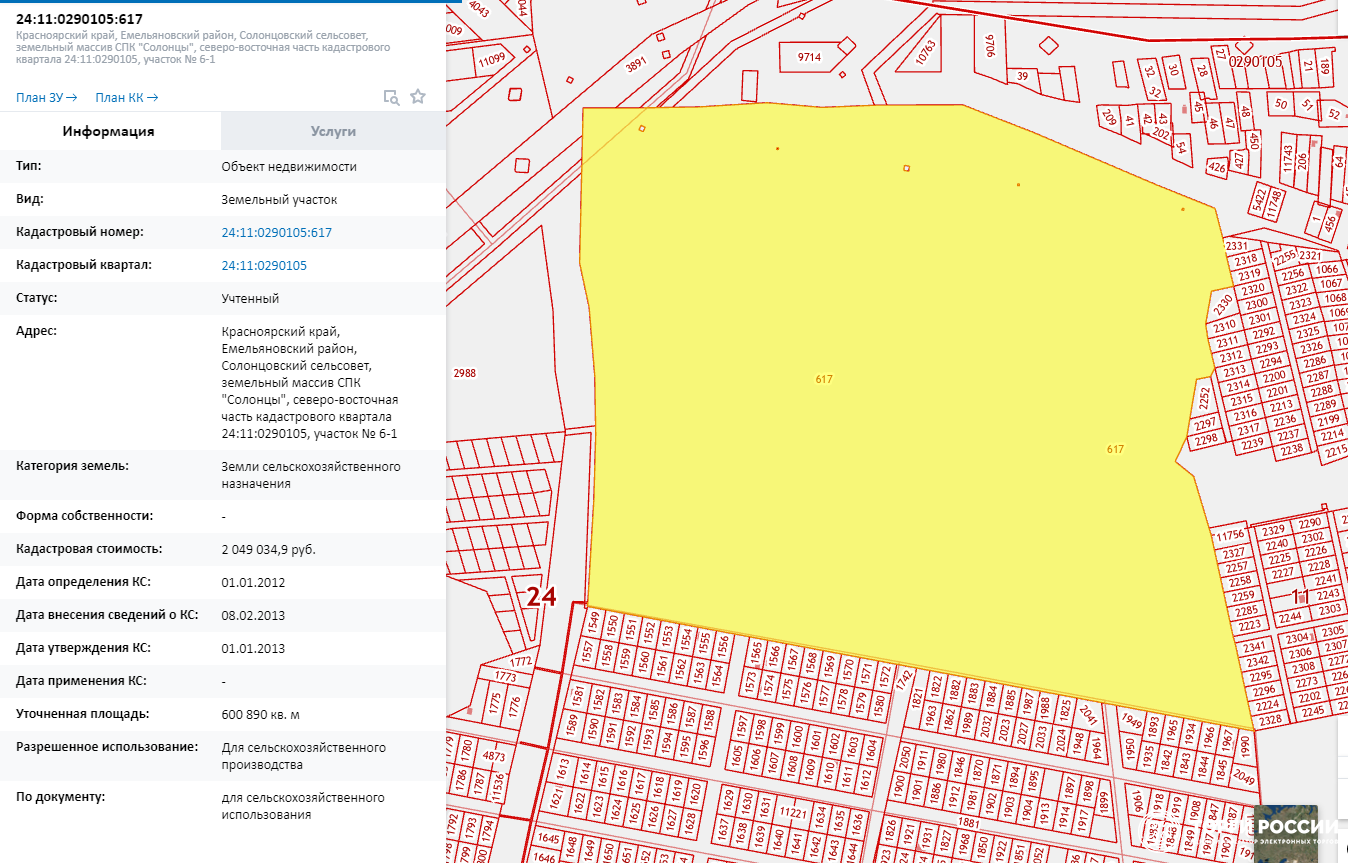The width and height of the screenshot is (1348, 863).
Task: Select parcel 11756 on the map
Action: click(x=1229, y=536)
